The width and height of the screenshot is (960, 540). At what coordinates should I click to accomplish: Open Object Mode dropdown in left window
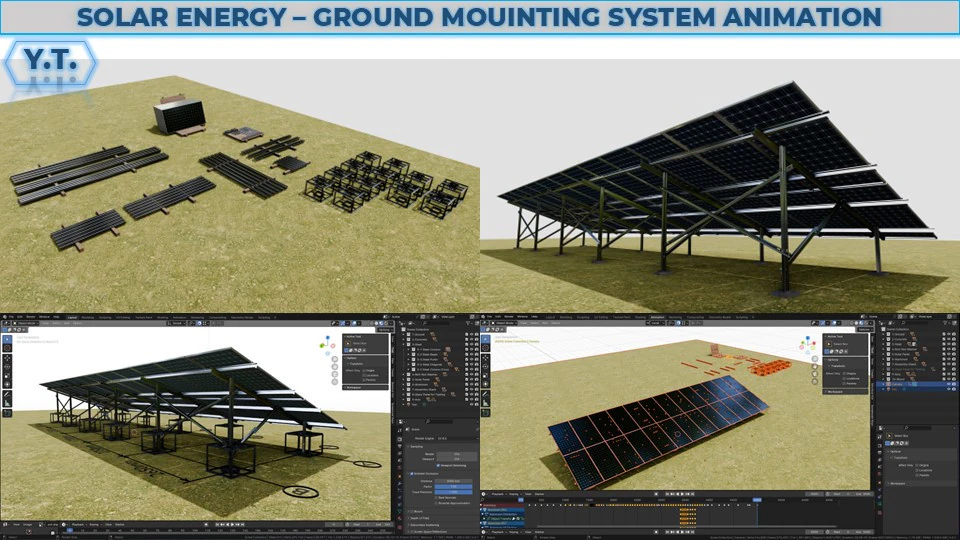26,323
